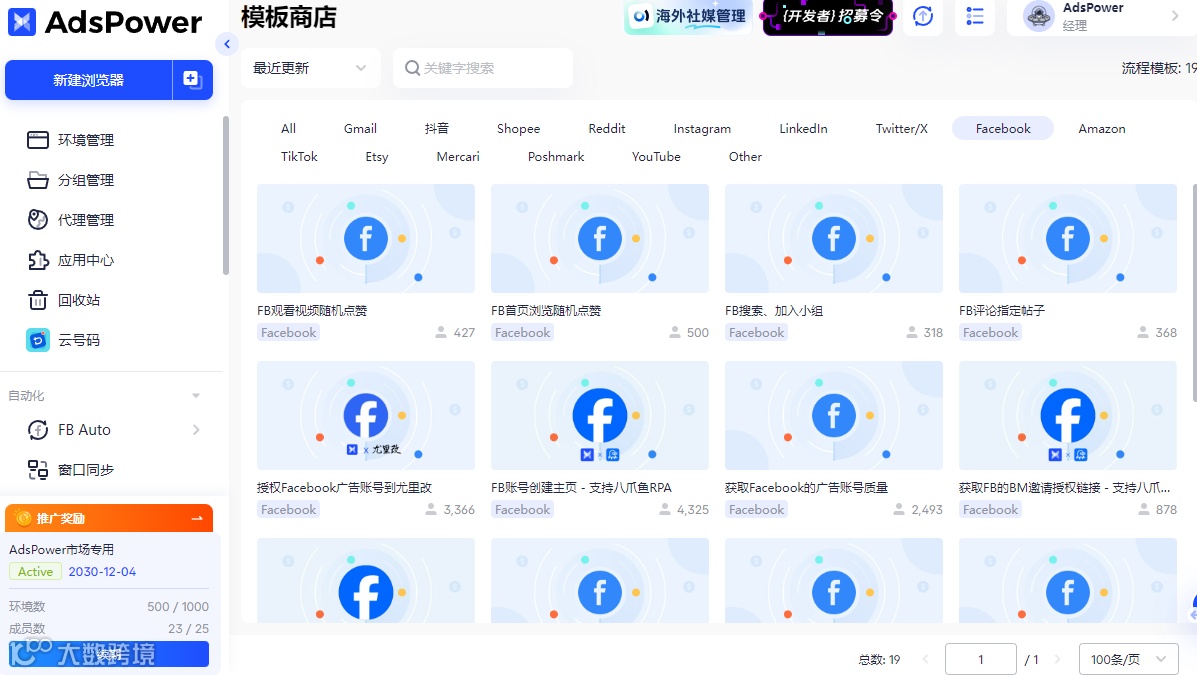Open the 最近更新 sort dropdown
The image size is (1197, 675).
click(x=310, y=68)
